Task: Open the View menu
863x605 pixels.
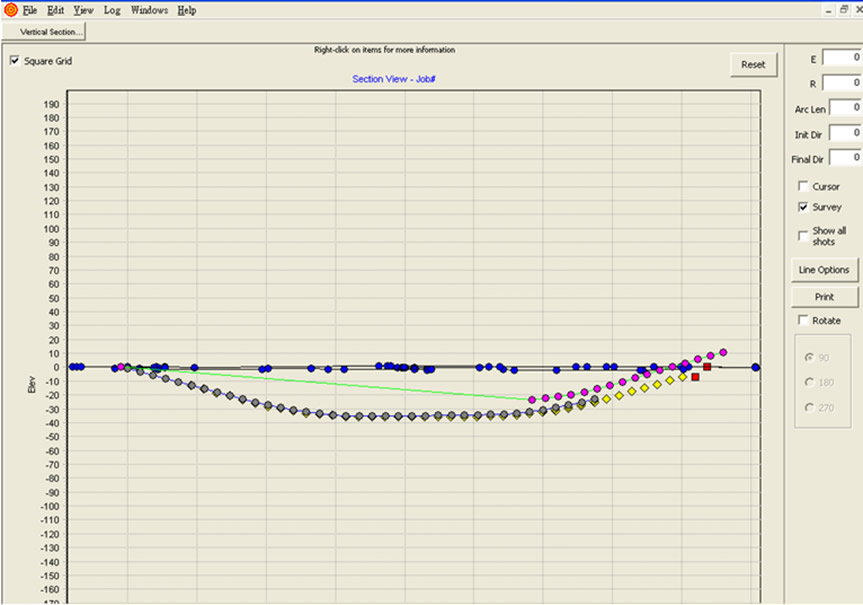Action: coord(84,10)
